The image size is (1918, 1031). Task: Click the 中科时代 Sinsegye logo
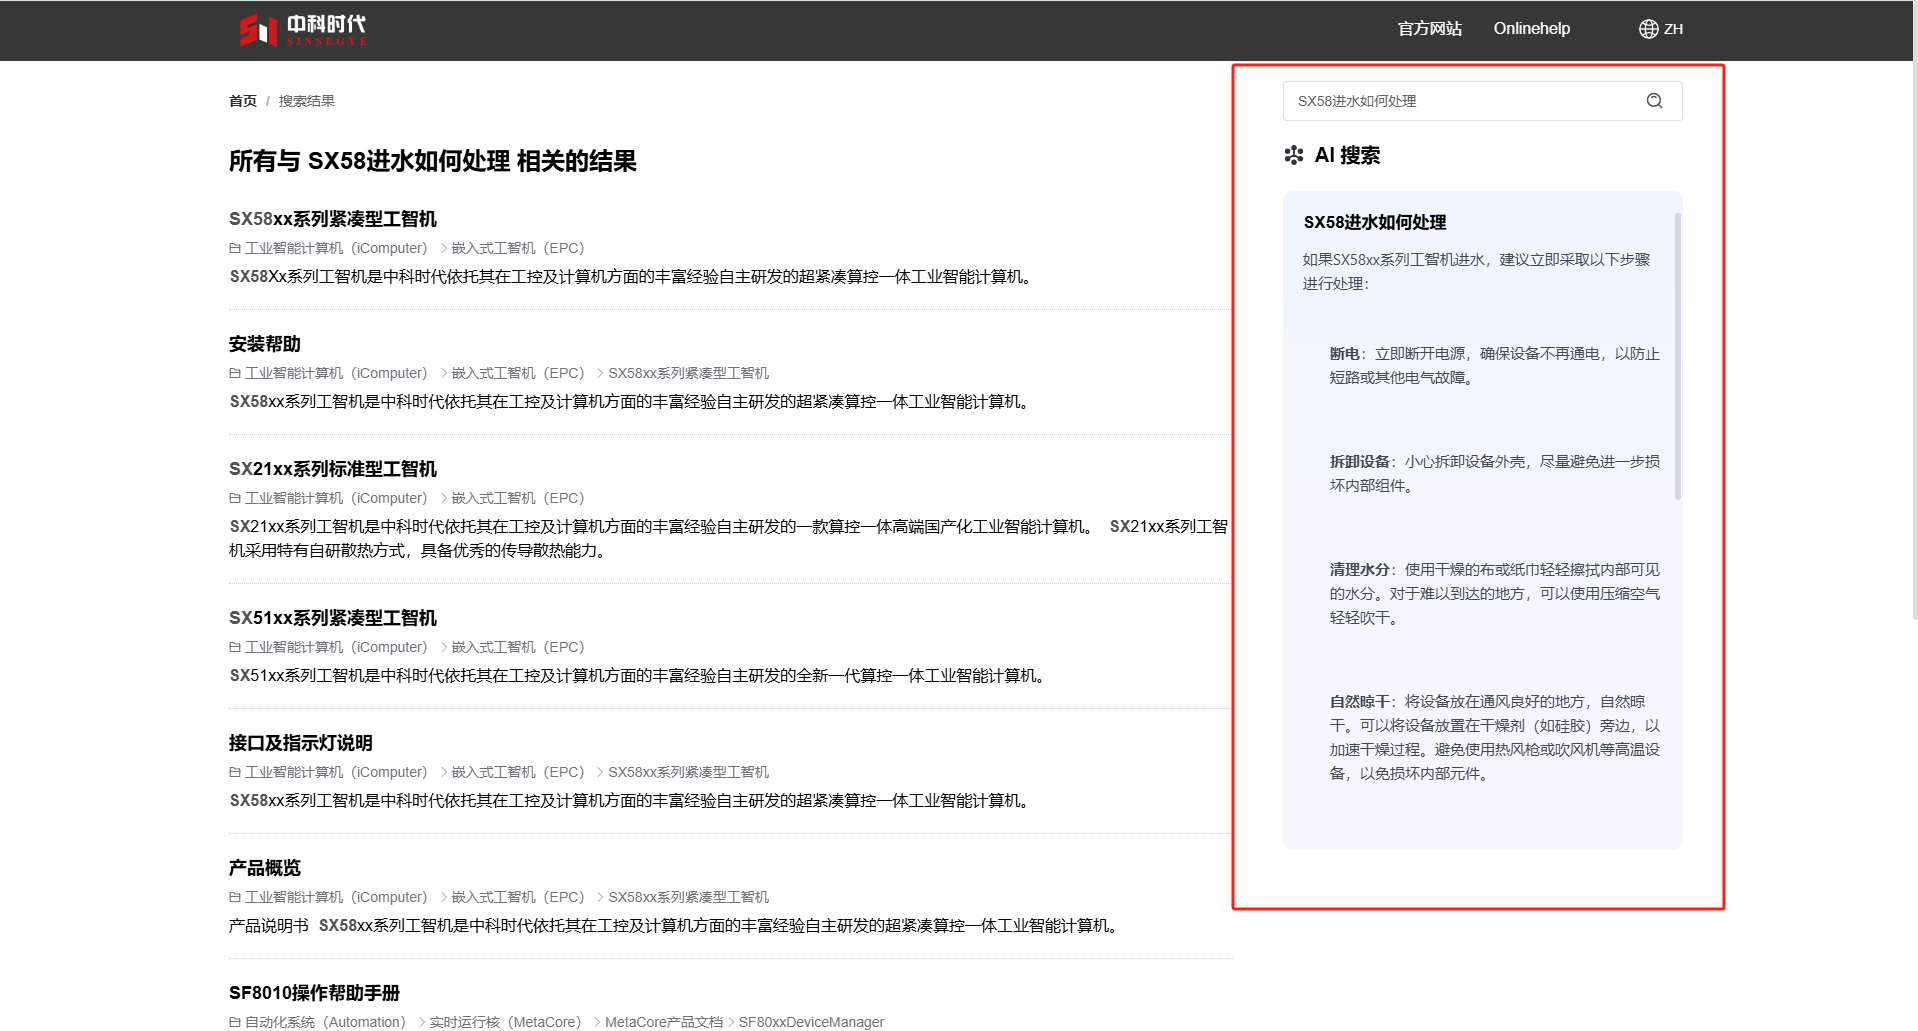click(x=303, y=30)
